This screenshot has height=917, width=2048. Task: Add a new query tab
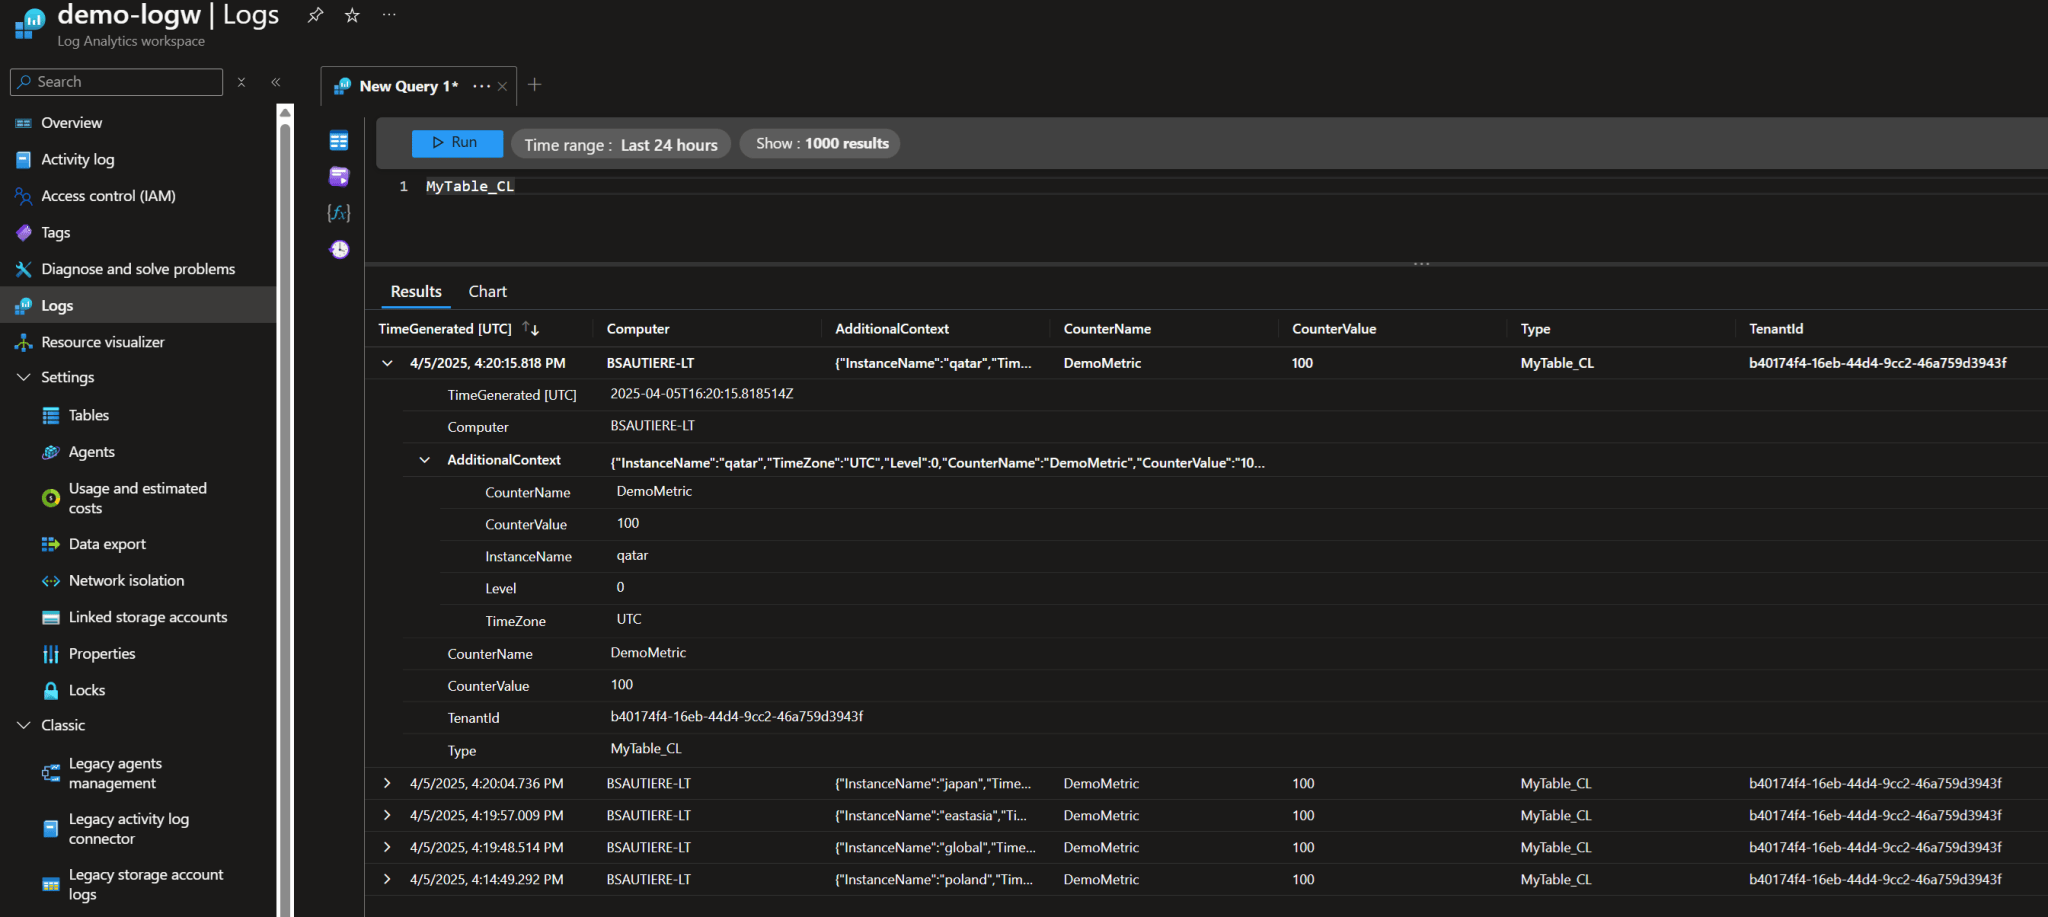tap(534, 85)
